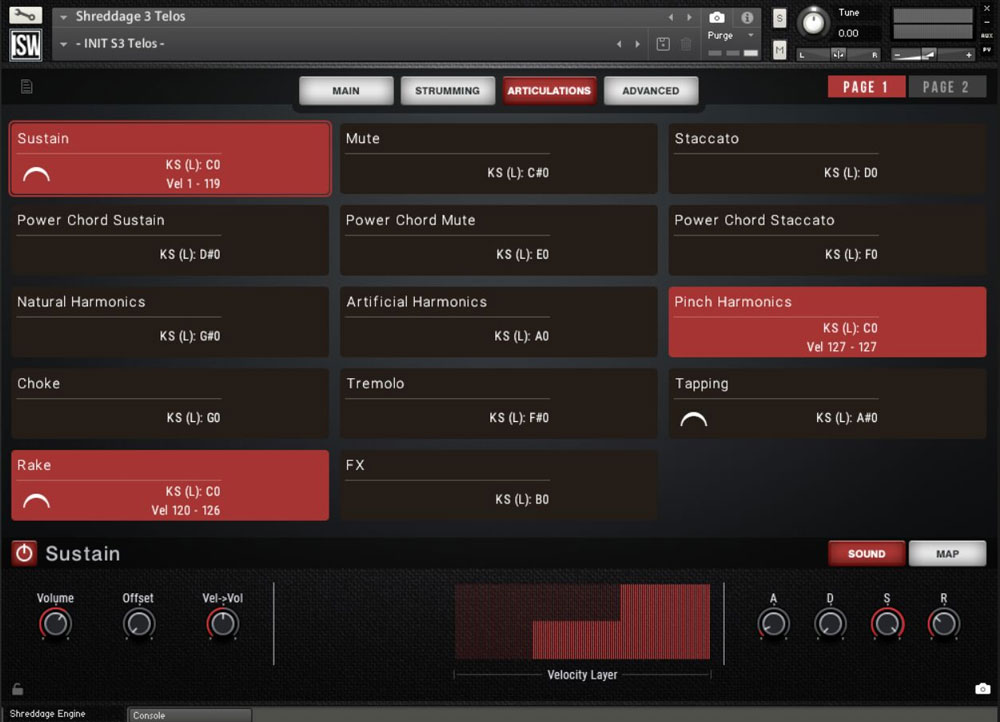The width and height of the screenshot is (1000, 722).
Task: Click the curve icon in the Sustain cell
Action: point(36,174)
